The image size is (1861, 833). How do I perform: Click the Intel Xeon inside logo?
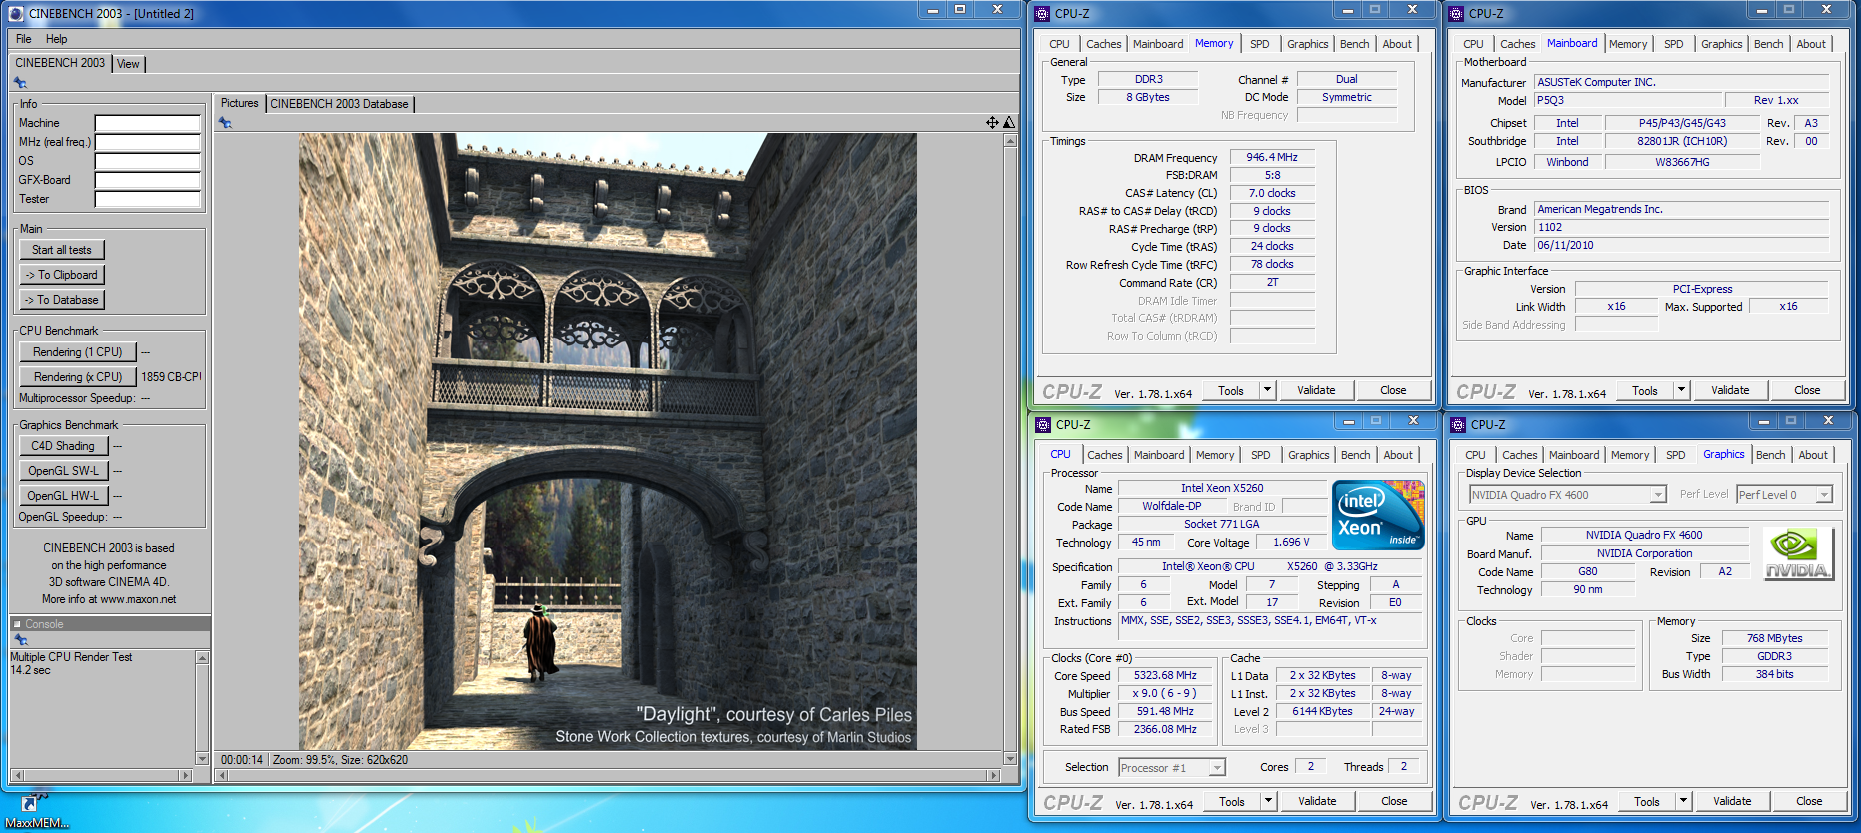point(1378,515)
